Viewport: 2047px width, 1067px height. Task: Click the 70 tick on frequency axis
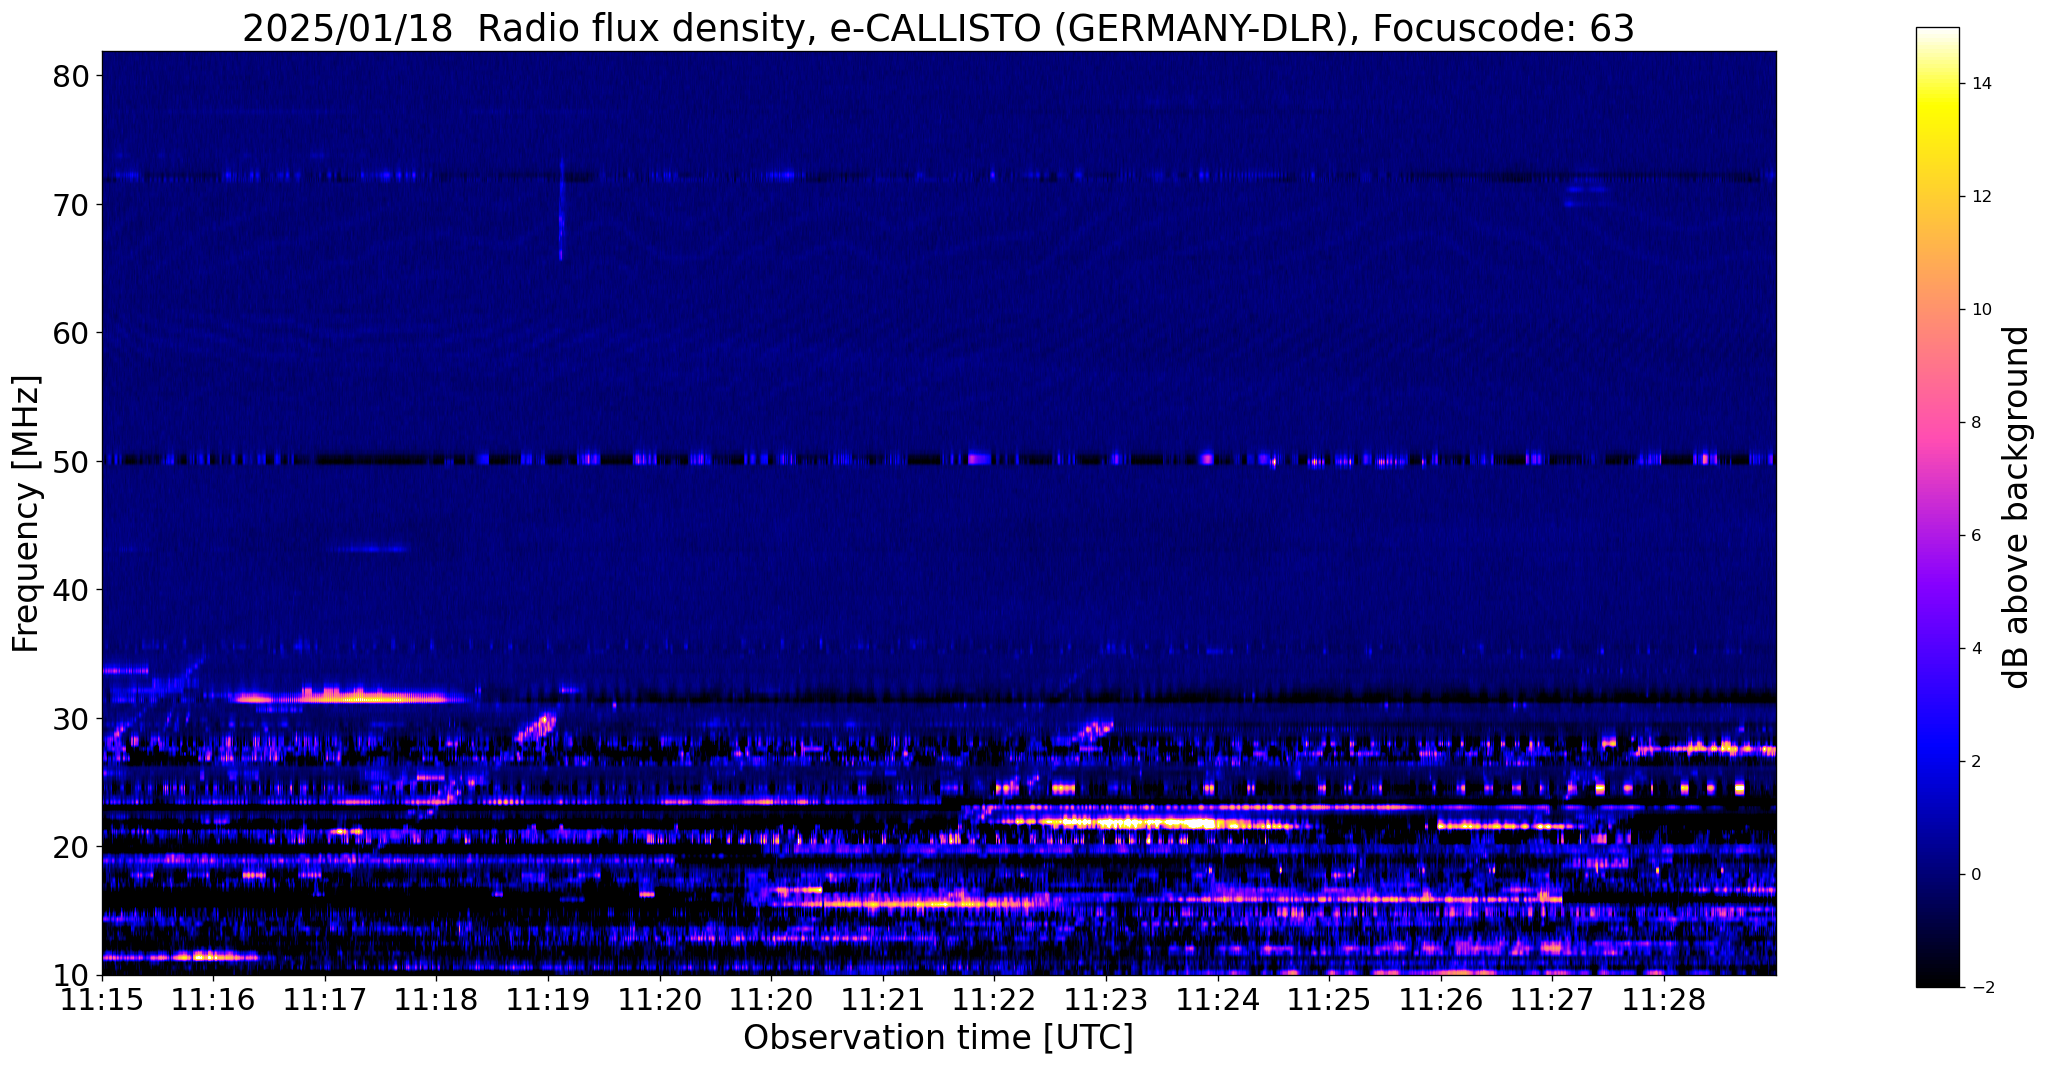pyautogui.click(x=73, y=205)
